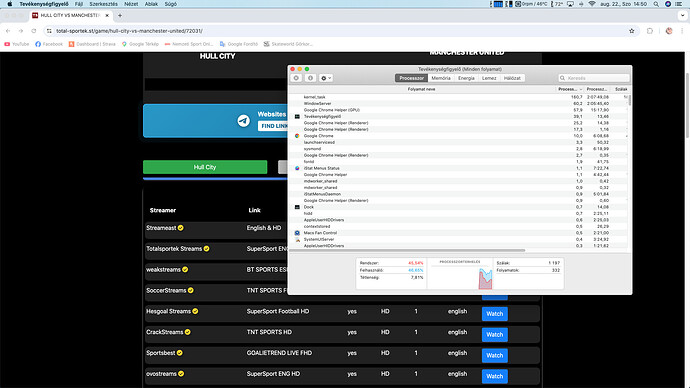The image size is (690, 388).
Task: Click the Google Chrome process icon in list
Action: [x=297, y=136]
